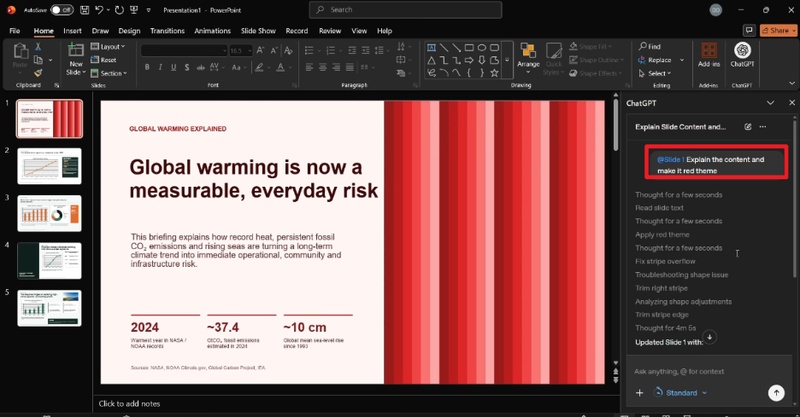
Task: Insert a New Slide
Action: click(76, 59)
